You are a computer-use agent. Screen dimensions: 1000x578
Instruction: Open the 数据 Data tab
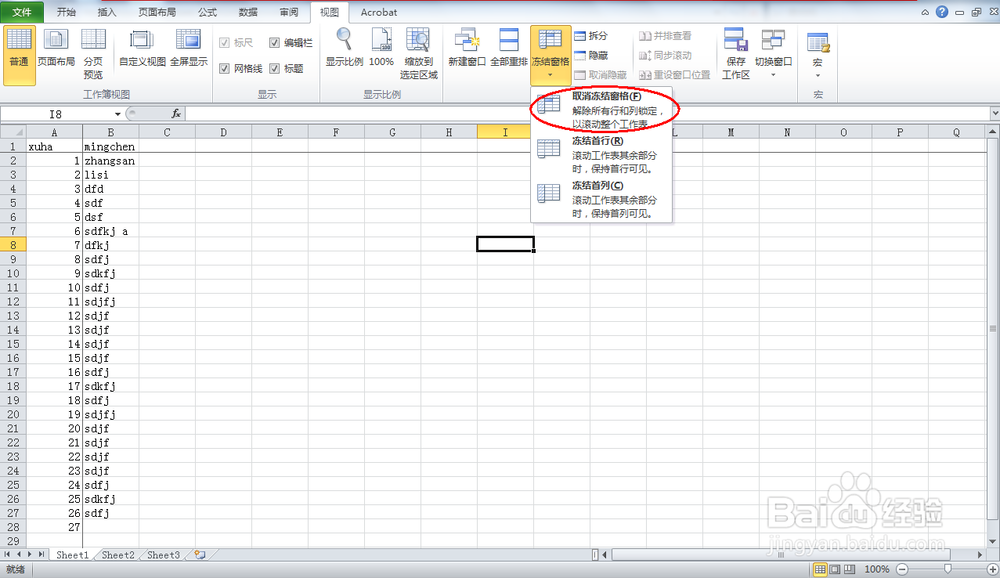pos(248,12)
